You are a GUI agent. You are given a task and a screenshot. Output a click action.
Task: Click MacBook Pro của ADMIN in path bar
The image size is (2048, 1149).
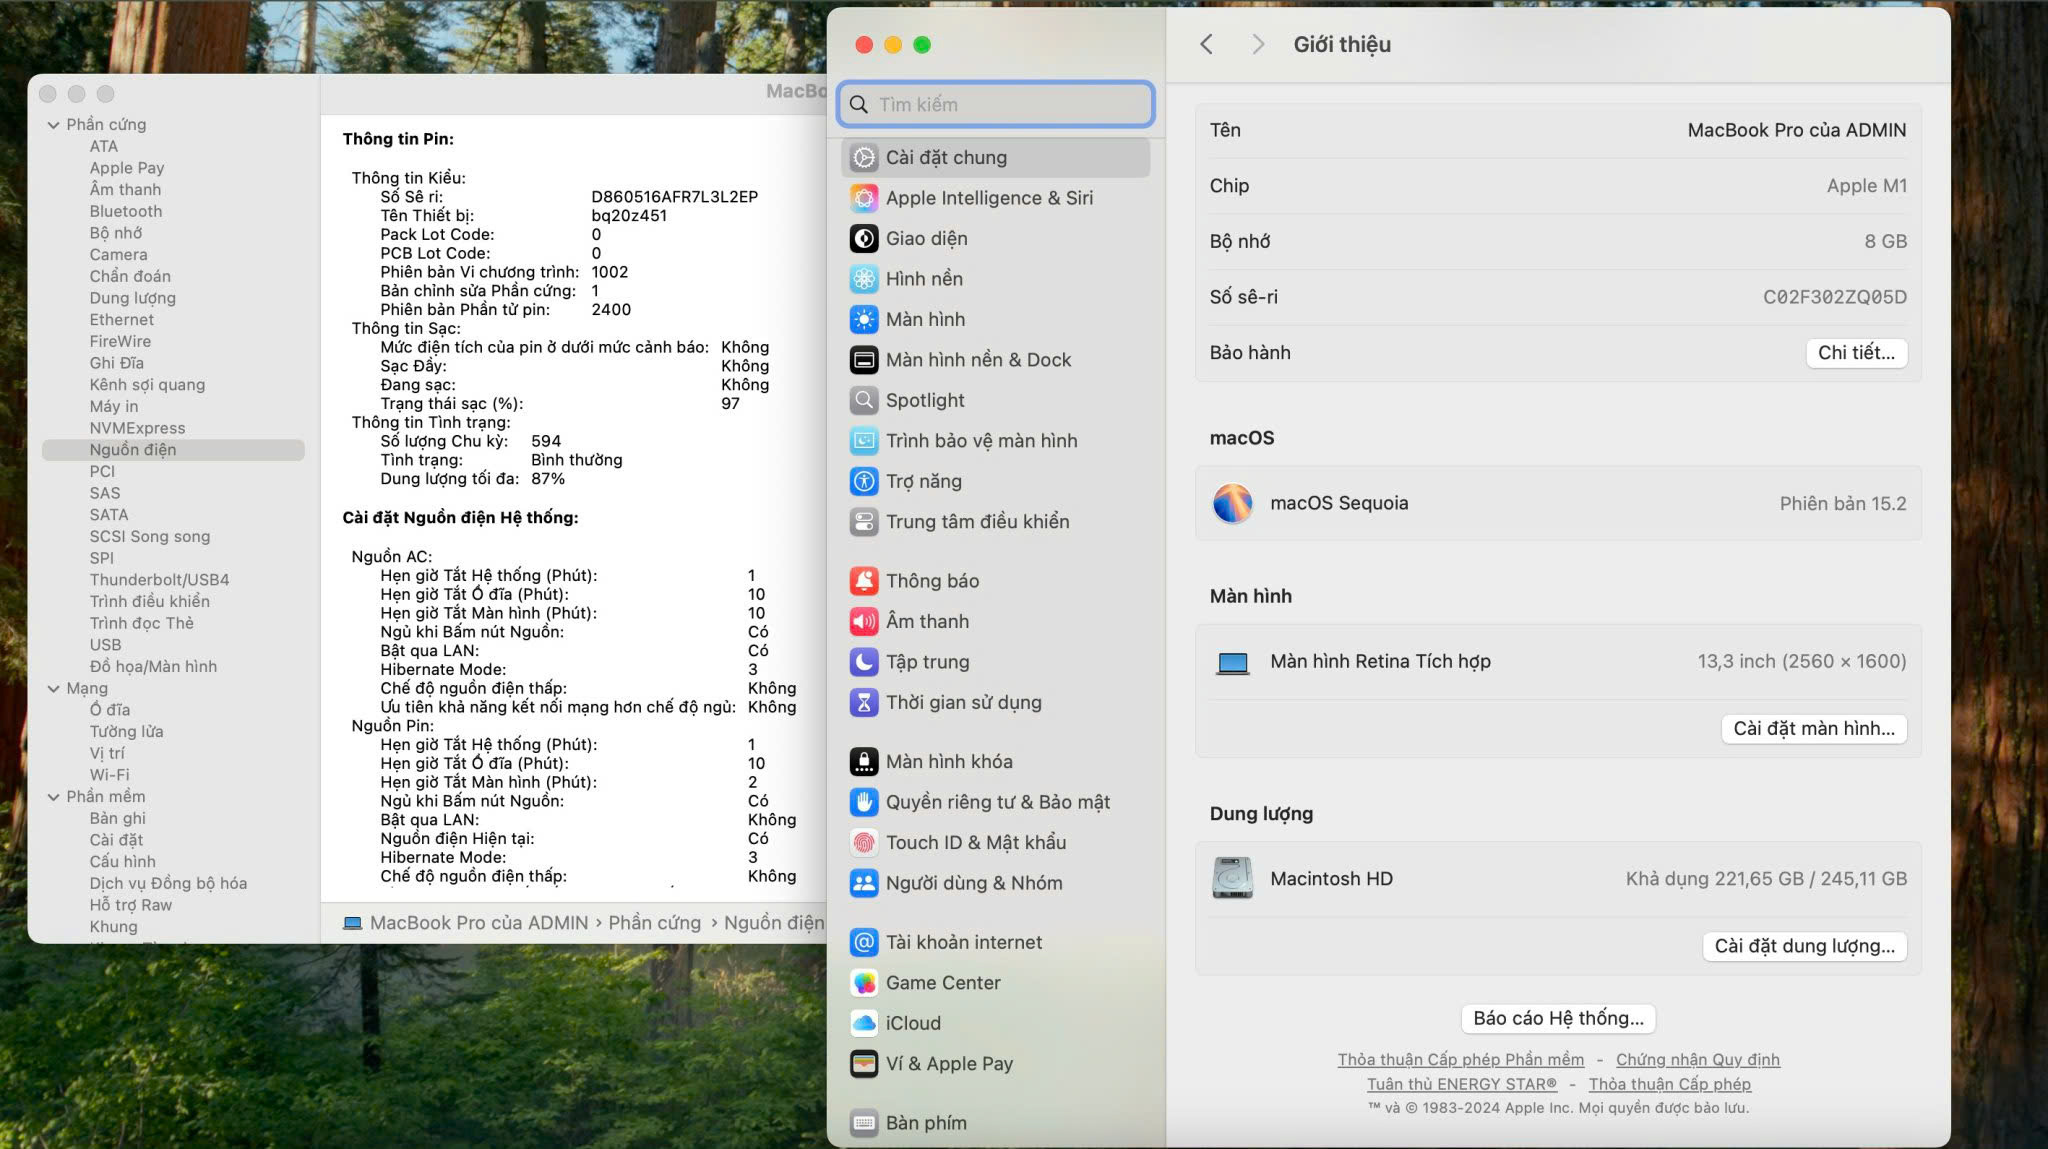coord(479,923)
